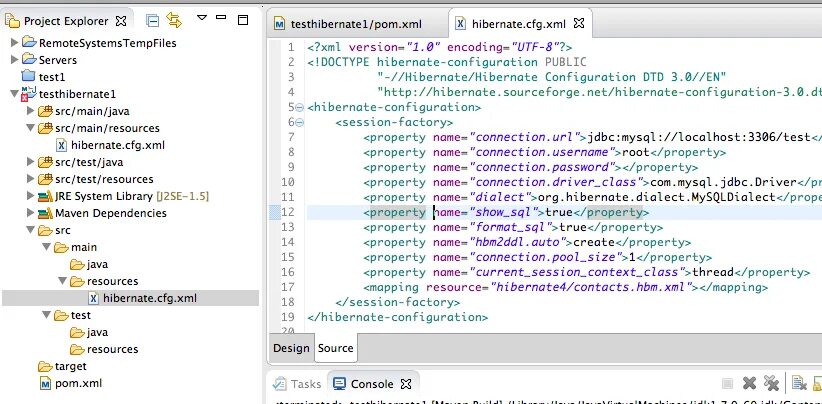This screenshot has height=404, width=822.
Task: Expand the src/main/java source folder
Action: pos(30,111)
